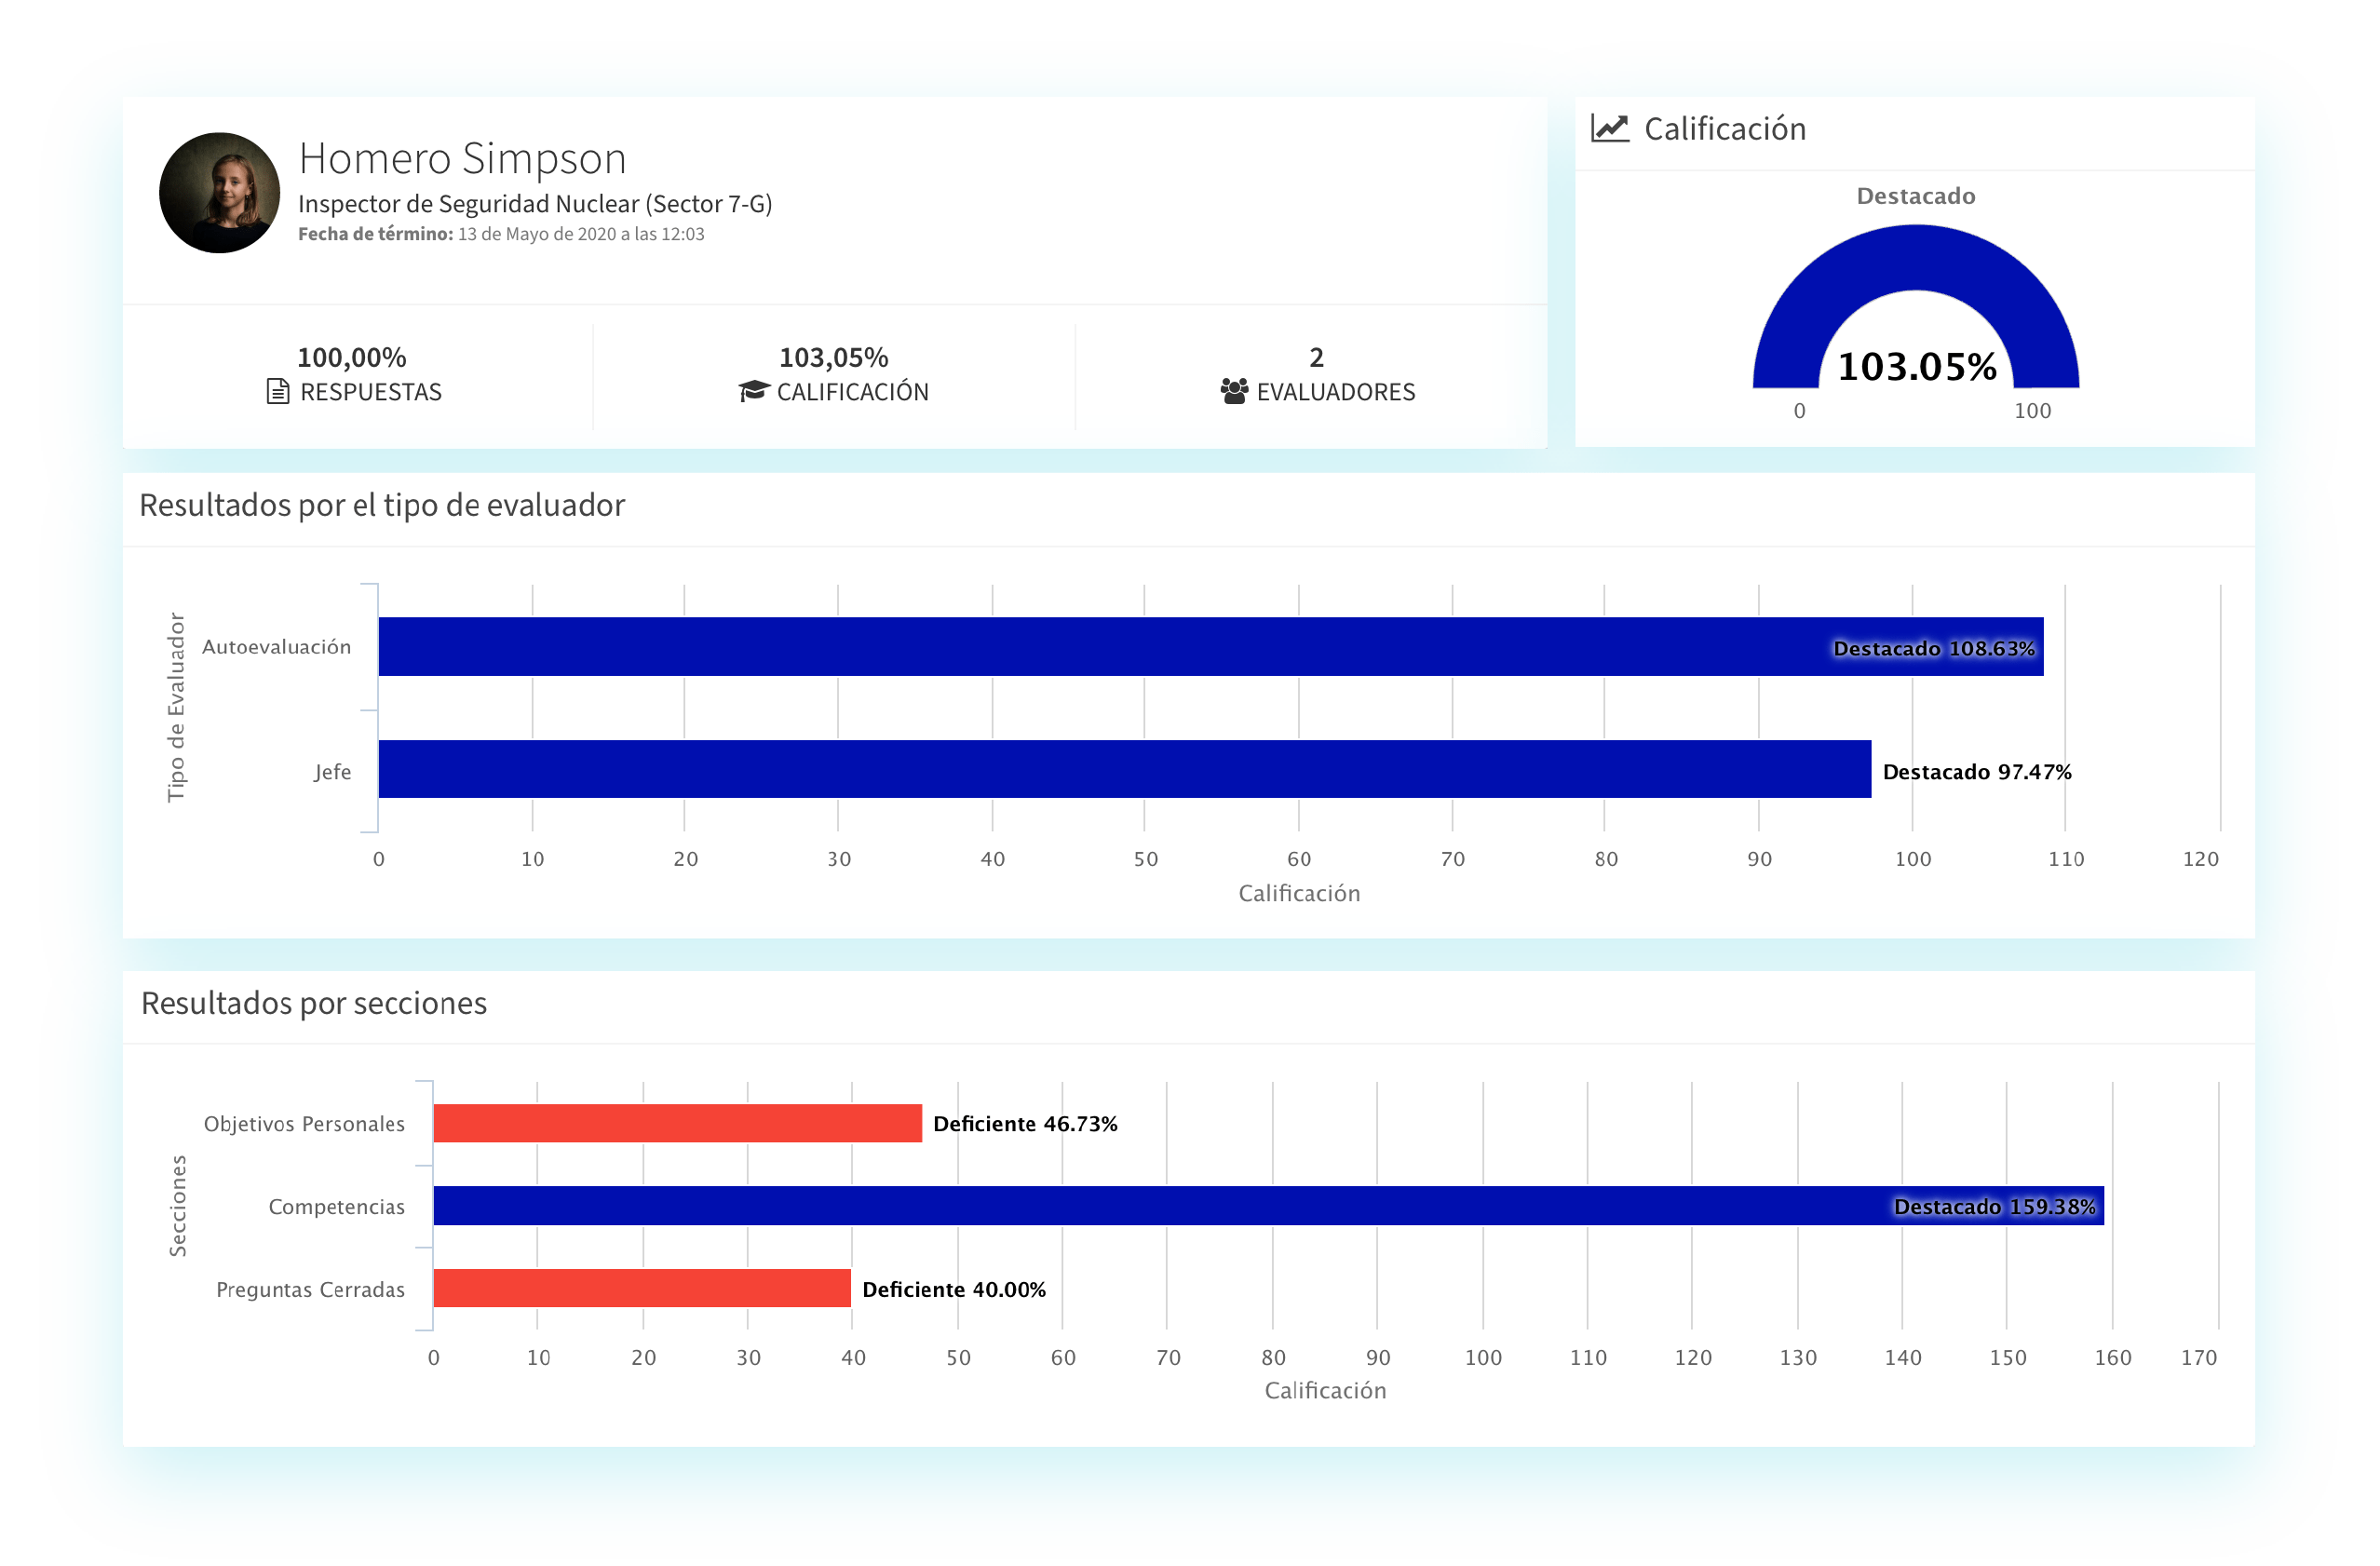Click the 103.05% value inside the gauge
Viewport: 2380px width, 1566px height.
1916,367
